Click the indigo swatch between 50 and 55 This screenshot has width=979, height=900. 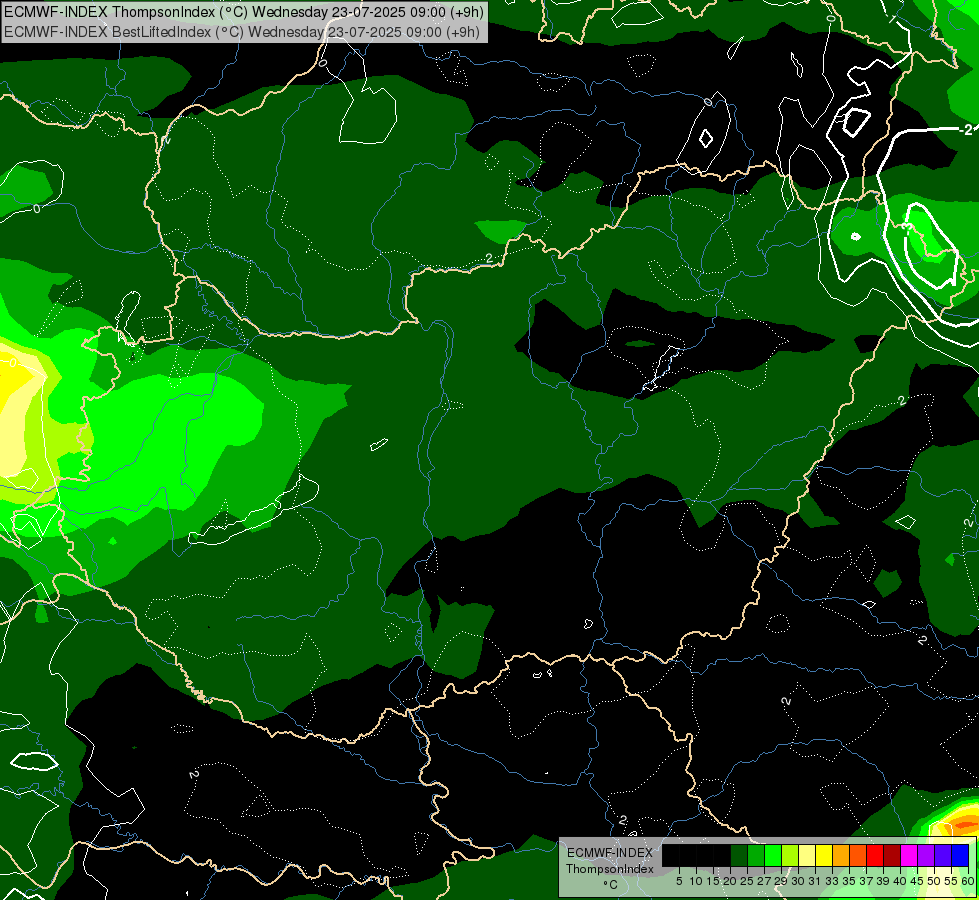pyautogui.click(x=943, y=855)
